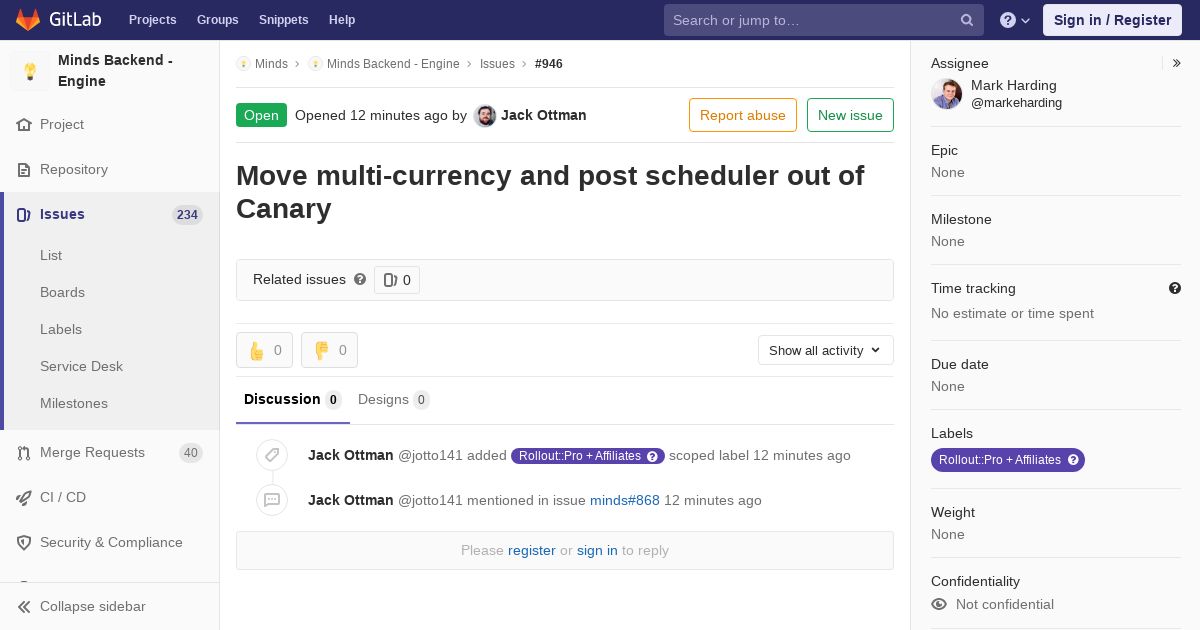1200x630 pixels.
Task: Open the Show all activity dropdown
Action: click(826, 350)
